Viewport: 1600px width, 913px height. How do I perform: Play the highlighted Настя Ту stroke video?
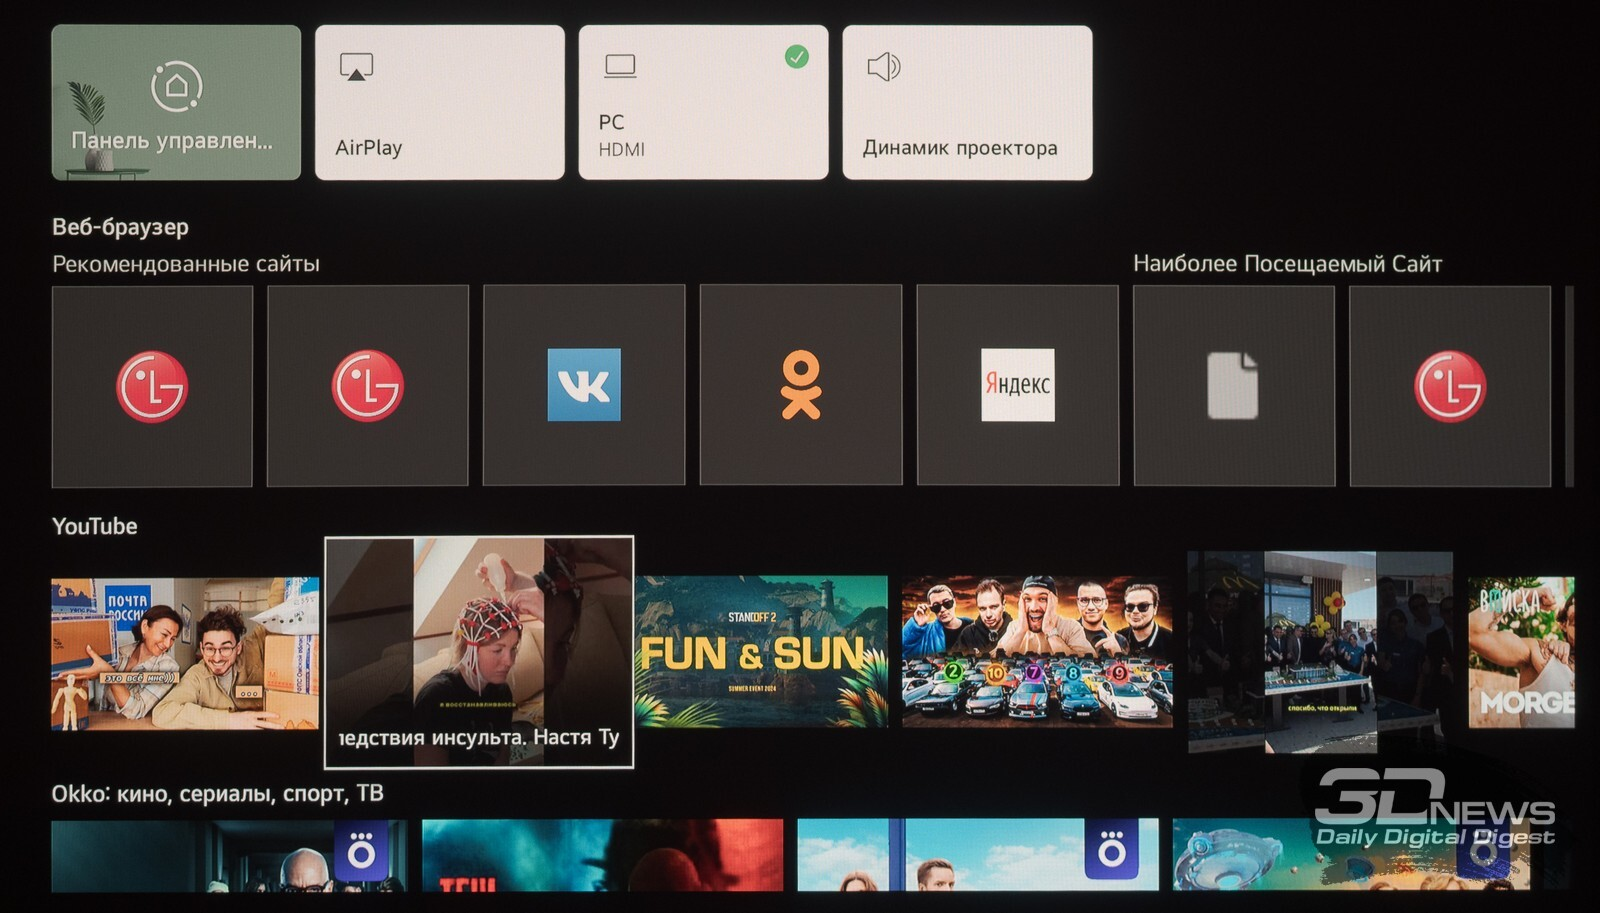479,652
